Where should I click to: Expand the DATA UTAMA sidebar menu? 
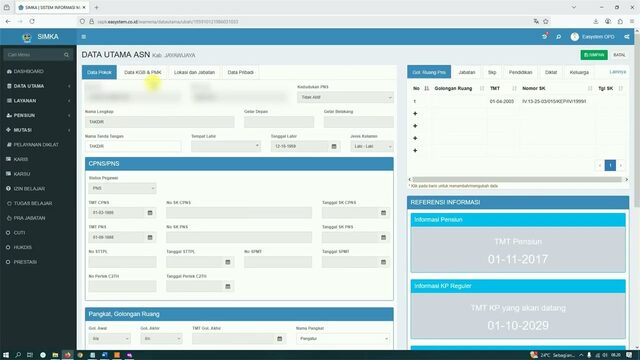[x=38, y=86]
